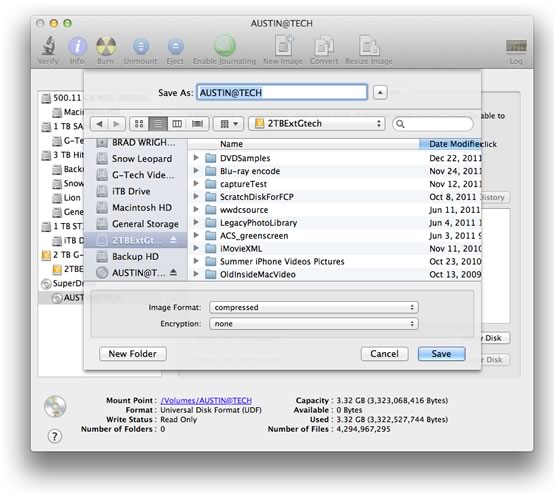Open the Encryption dropdown

pos(314,324)
